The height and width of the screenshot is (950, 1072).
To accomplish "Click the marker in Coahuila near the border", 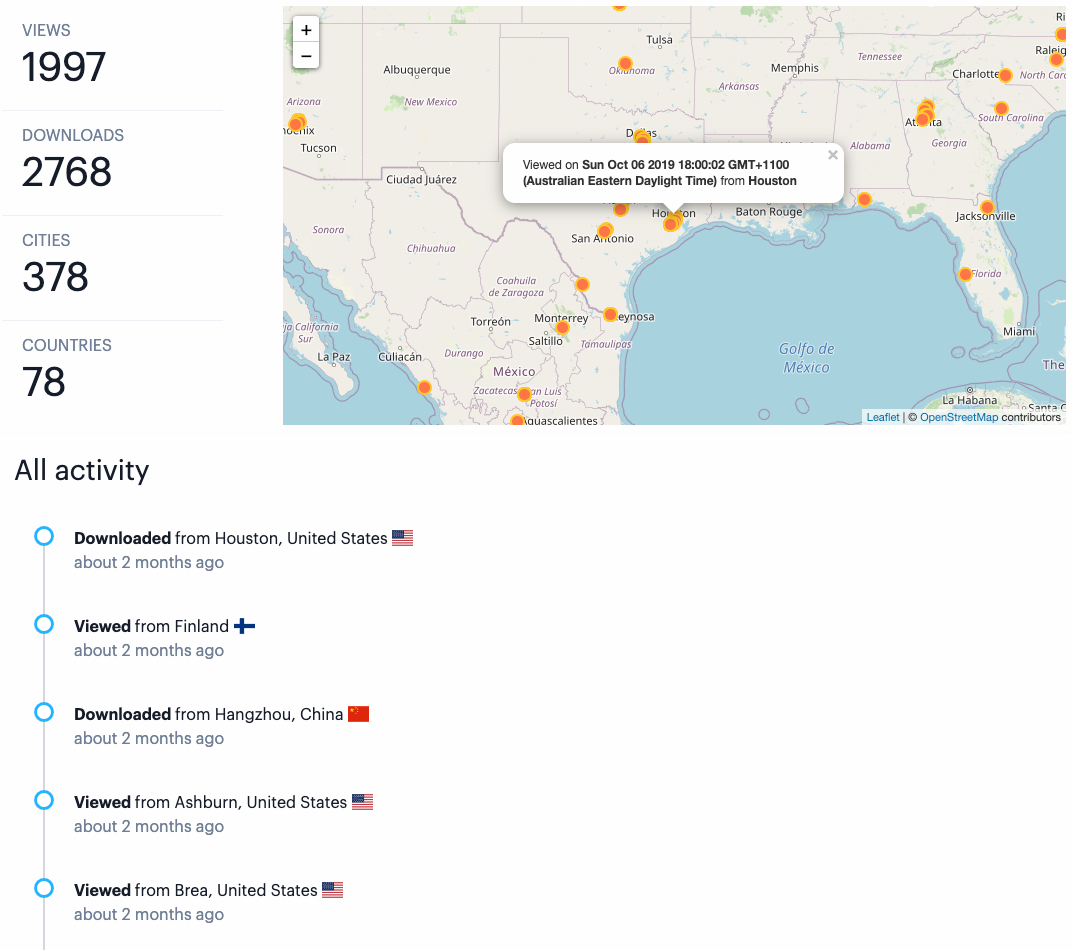I will 582,284.
